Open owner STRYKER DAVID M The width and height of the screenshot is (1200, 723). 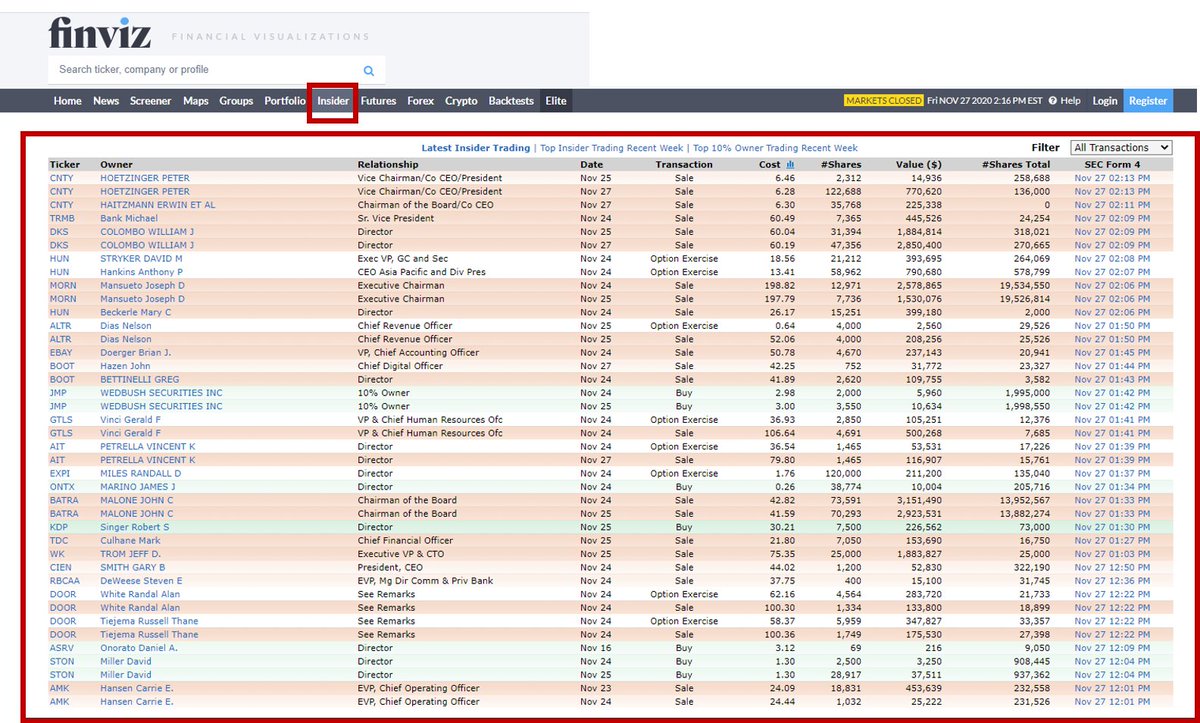tap(139, 259)
